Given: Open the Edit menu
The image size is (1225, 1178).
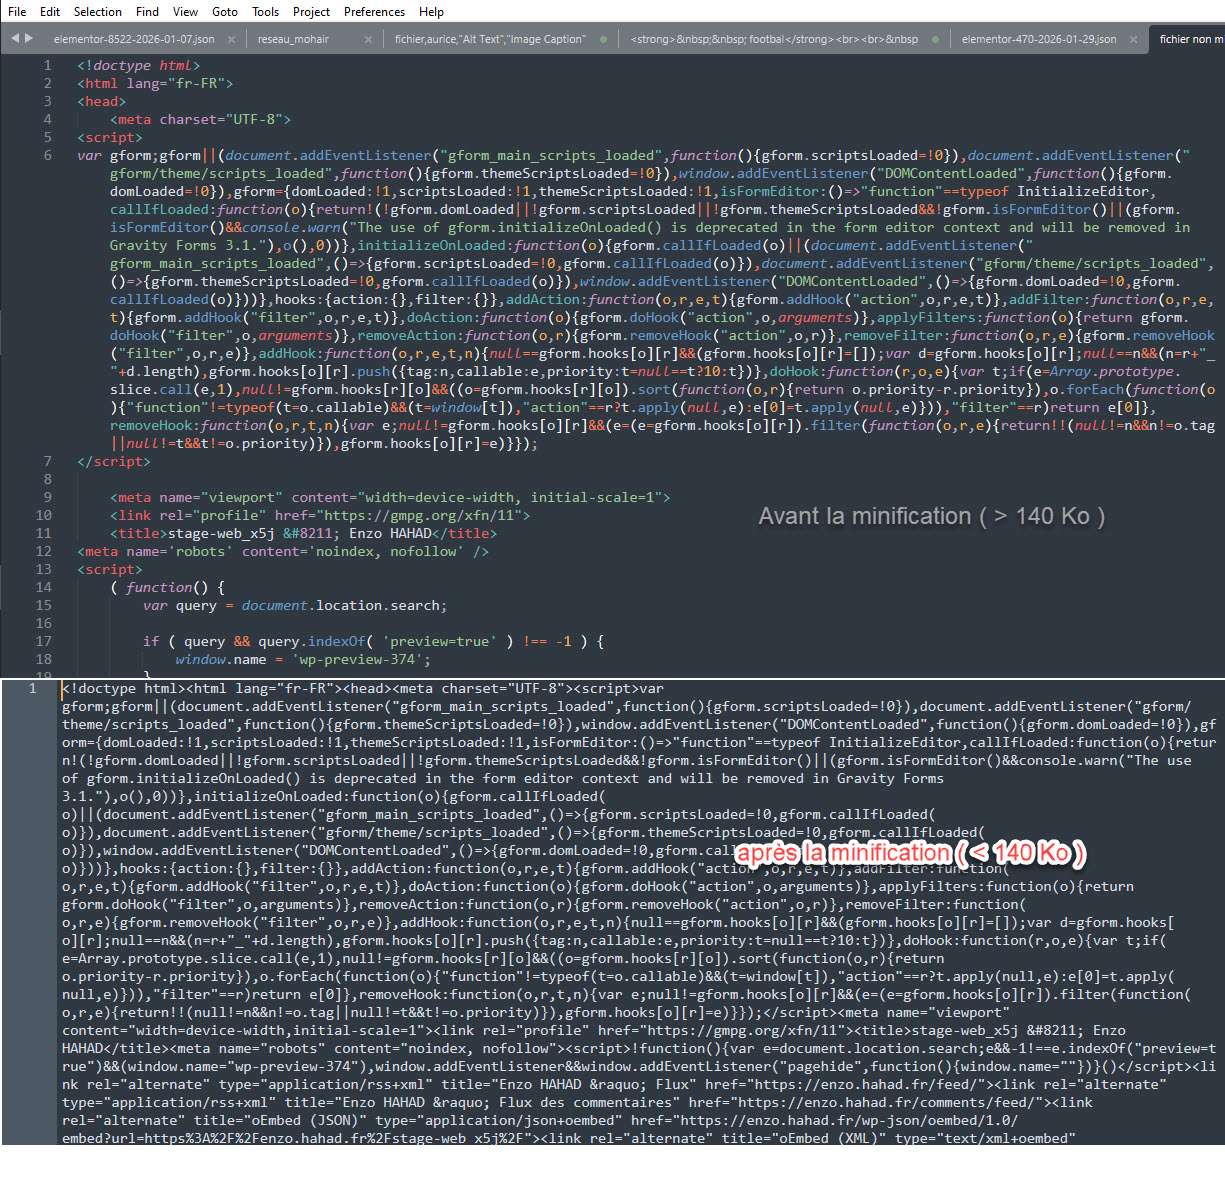Looking at the screenshot, I should 50,11.
